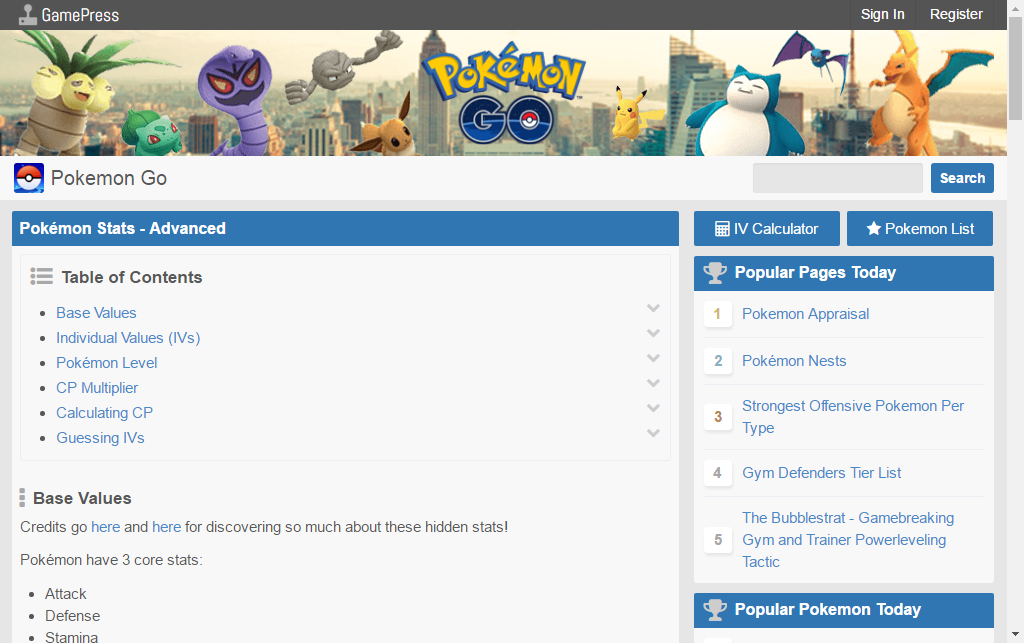Jump to Guessing IVs link

click(100, 438)
